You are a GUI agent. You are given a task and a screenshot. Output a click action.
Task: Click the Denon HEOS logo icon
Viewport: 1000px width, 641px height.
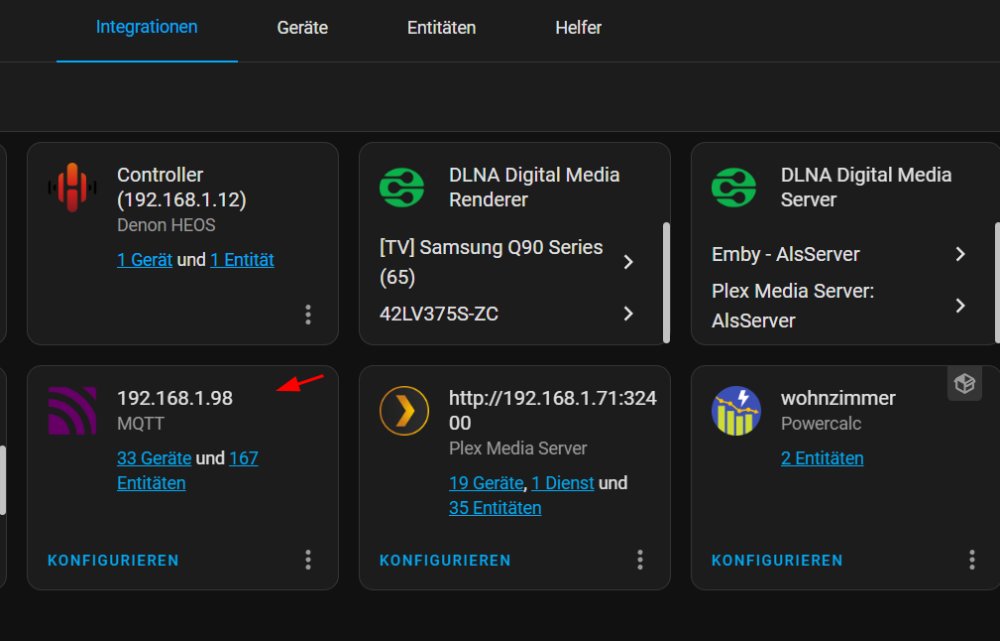point(73,188)
